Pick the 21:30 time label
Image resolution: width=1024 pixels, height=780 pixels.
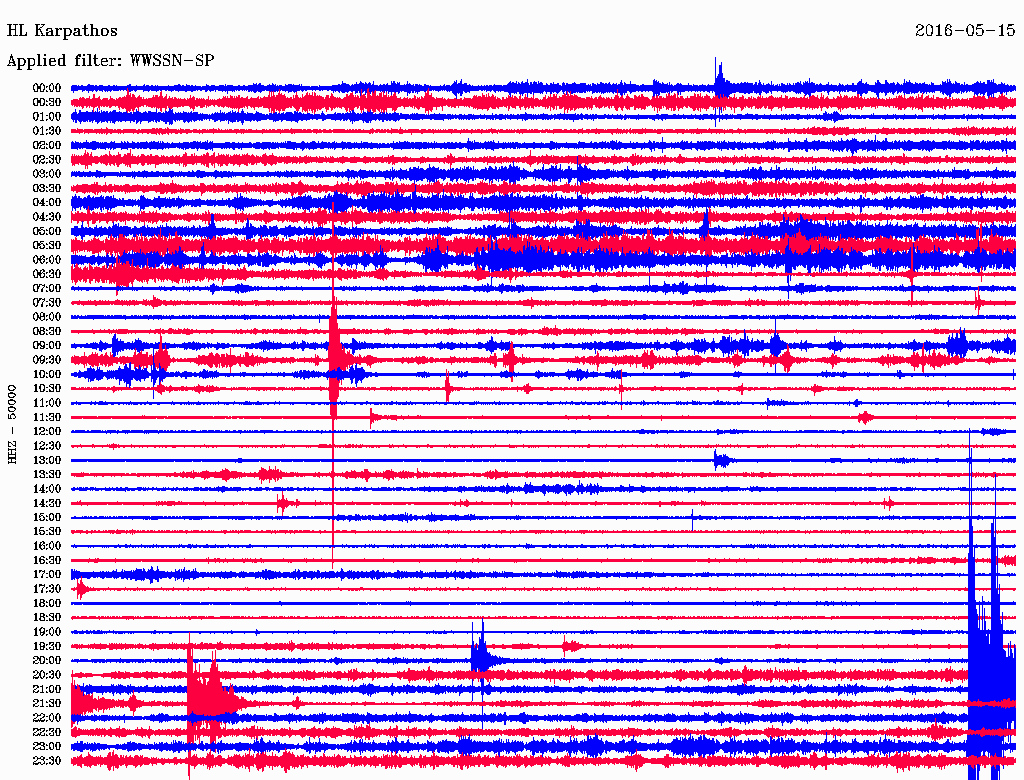pos(47,704)
